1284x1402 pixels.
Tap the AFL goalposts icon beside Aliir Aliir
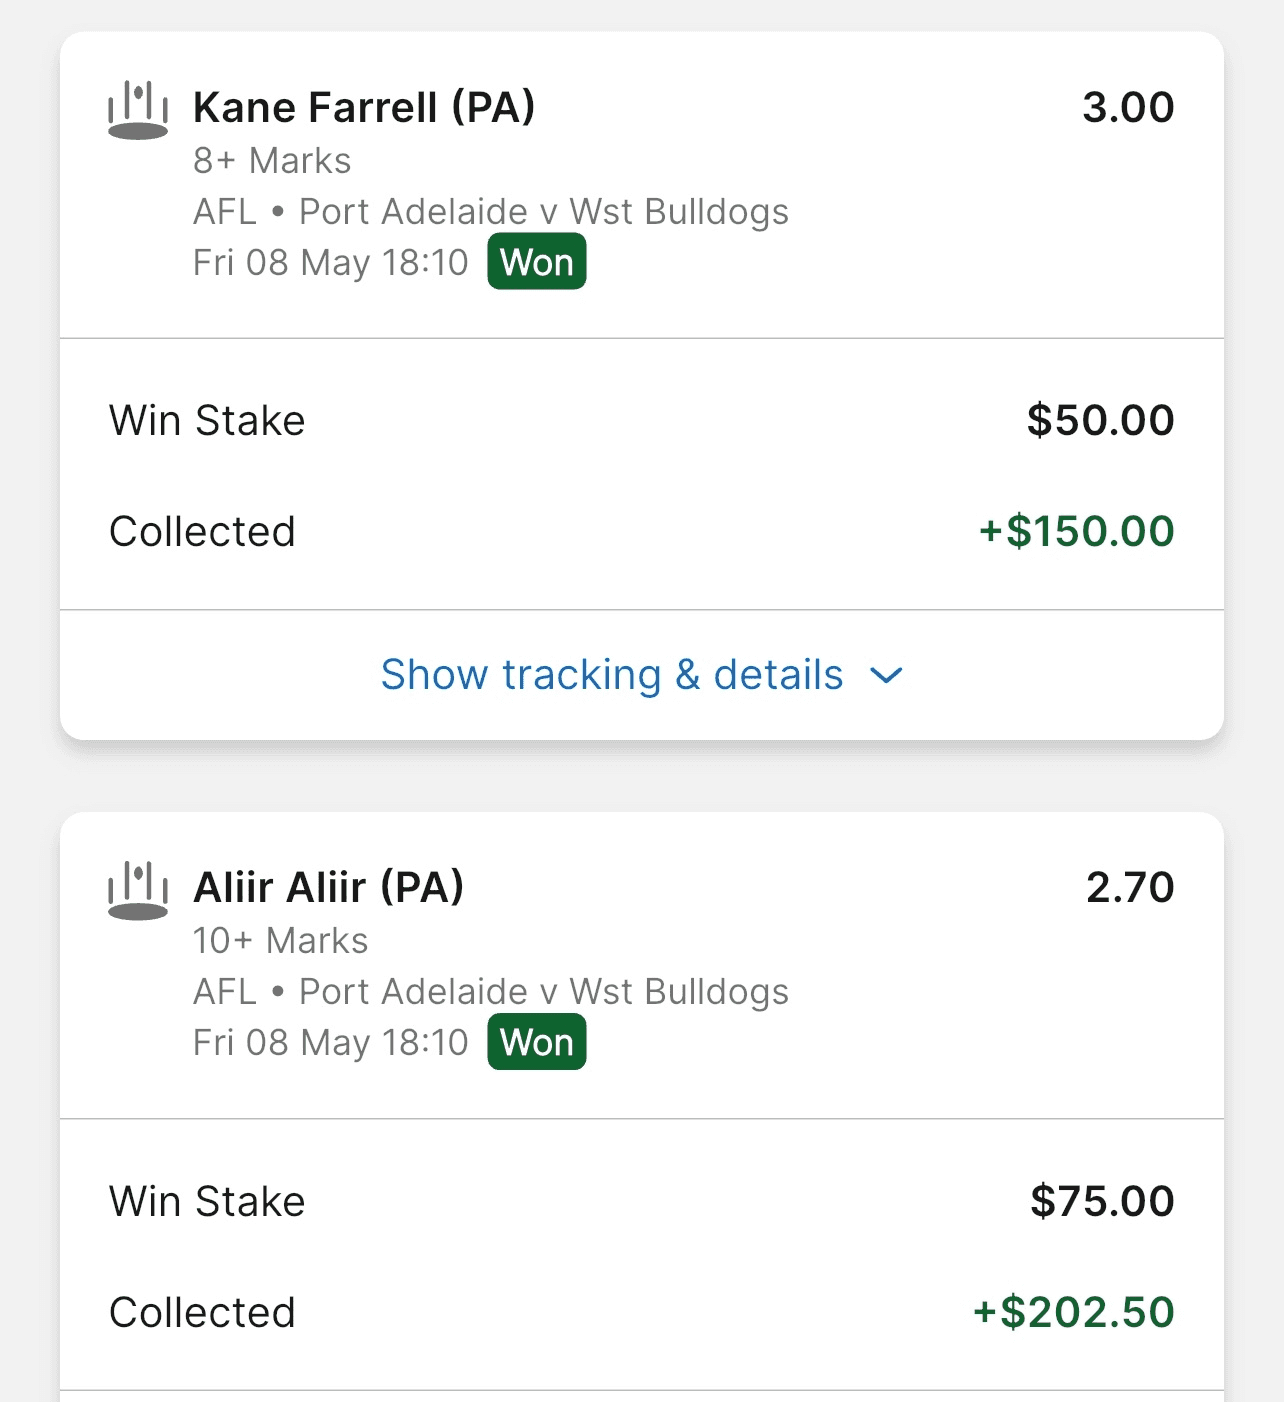[138, 890]
